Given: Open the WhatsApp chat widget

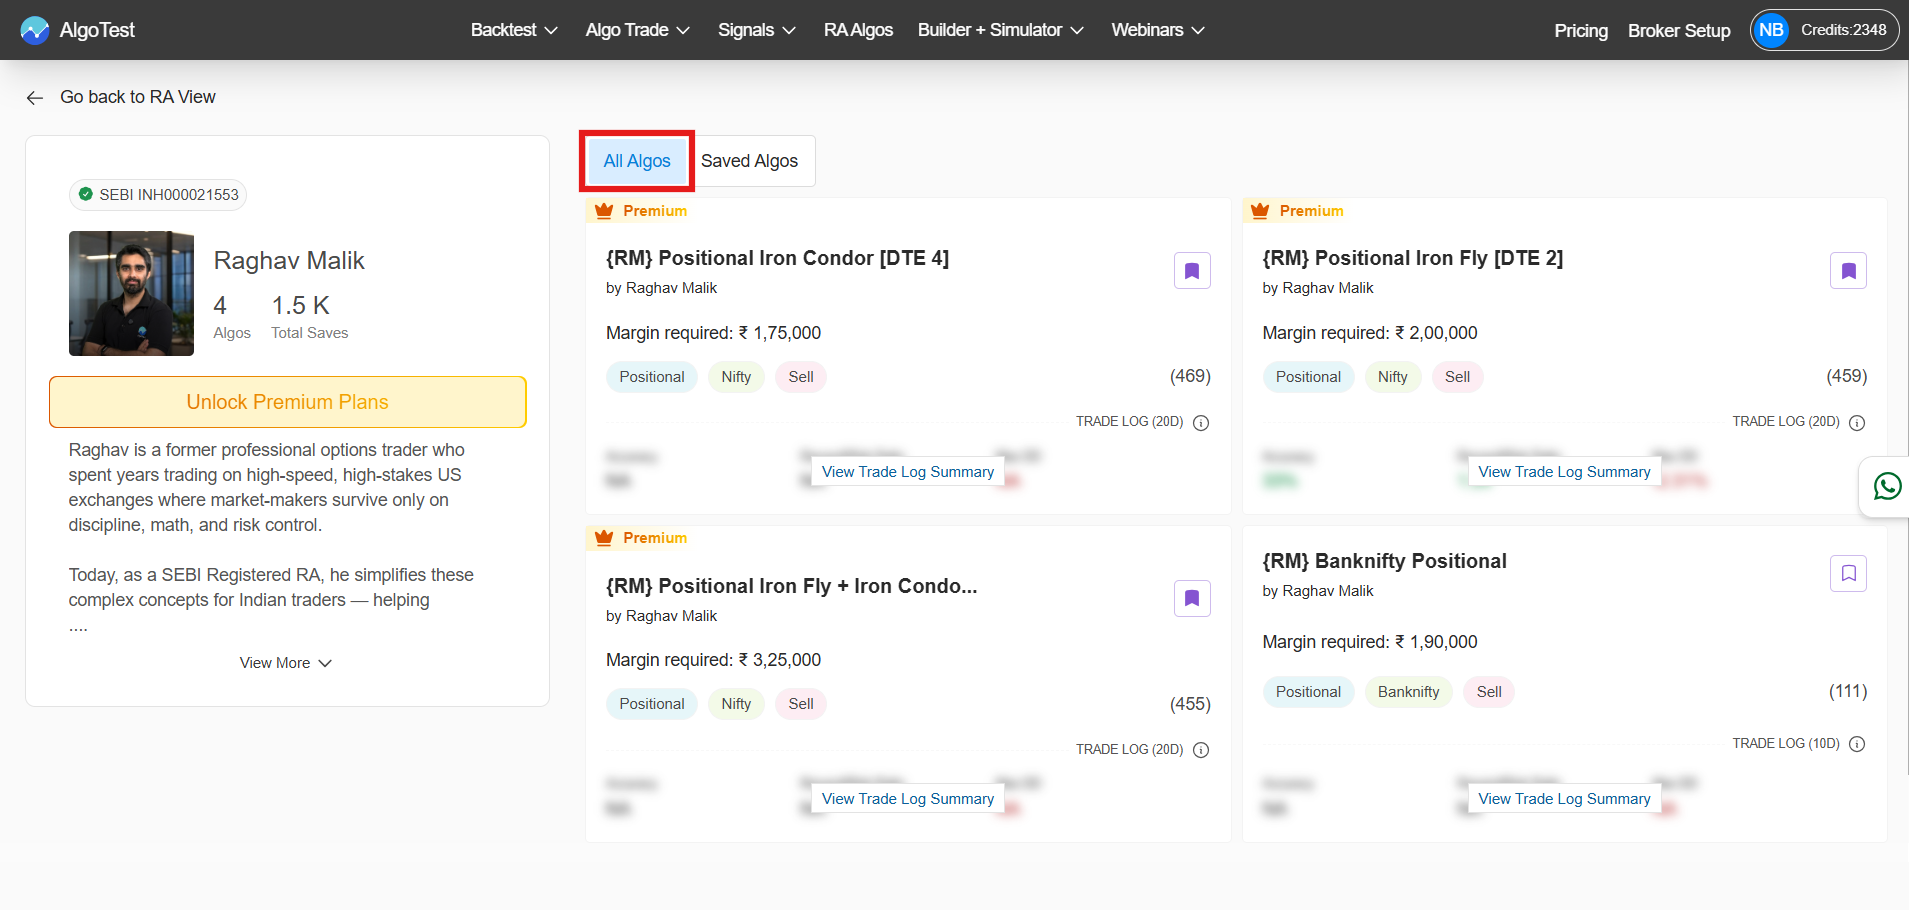Looking at the screenshot, I should pyautogui.click(x=1887, y=487).
